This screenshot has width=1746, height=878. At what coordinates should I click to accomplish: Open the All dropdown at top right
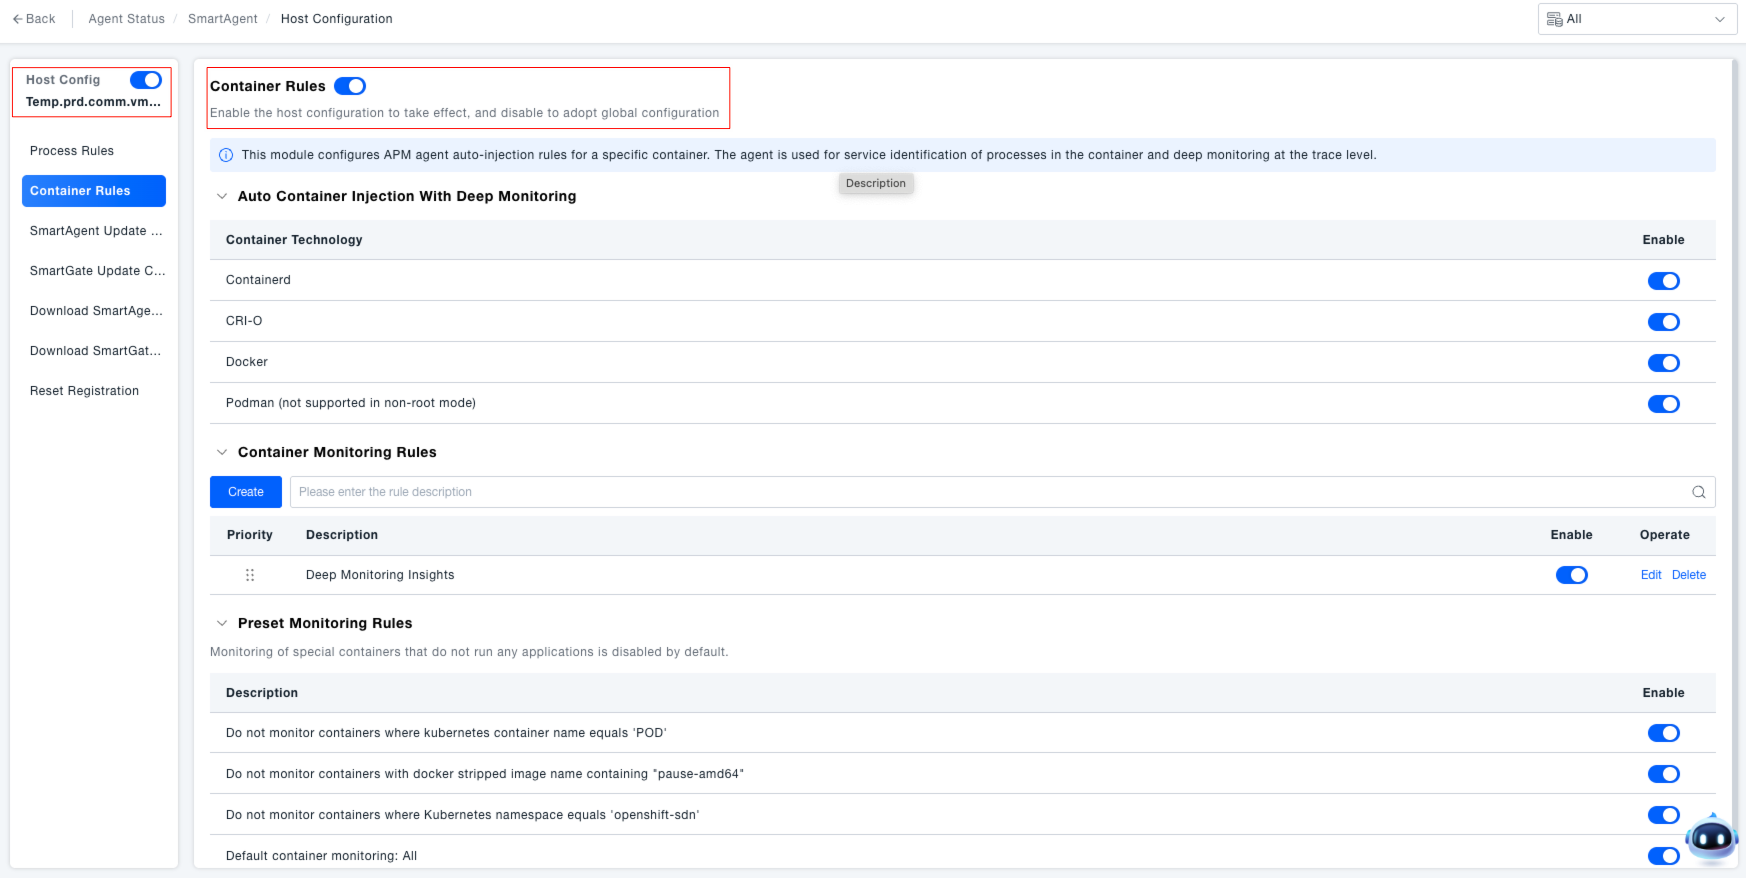pyautogui.click(x=1637, y=19)
